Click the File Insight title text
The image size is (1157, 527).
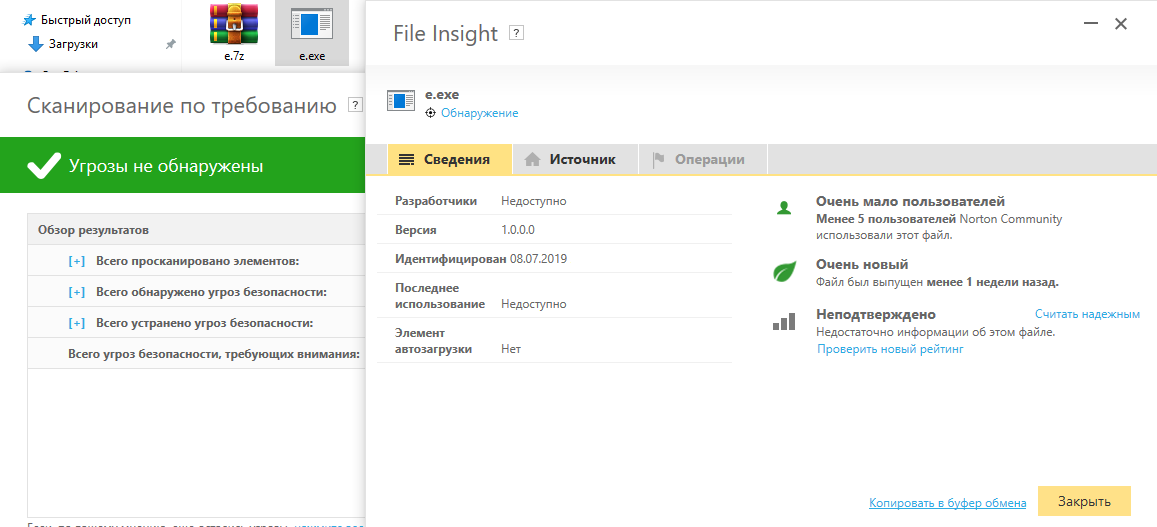[446, 33]
